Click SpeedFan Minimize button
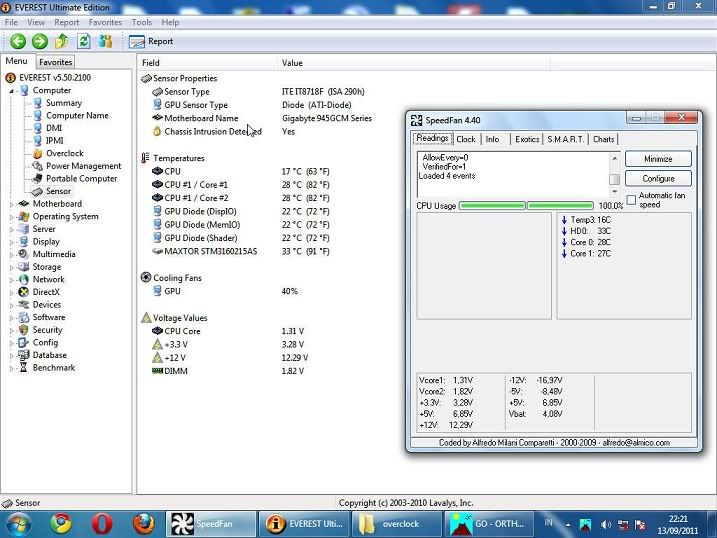This screenshot has height=538, width=717. pos(658,159)
